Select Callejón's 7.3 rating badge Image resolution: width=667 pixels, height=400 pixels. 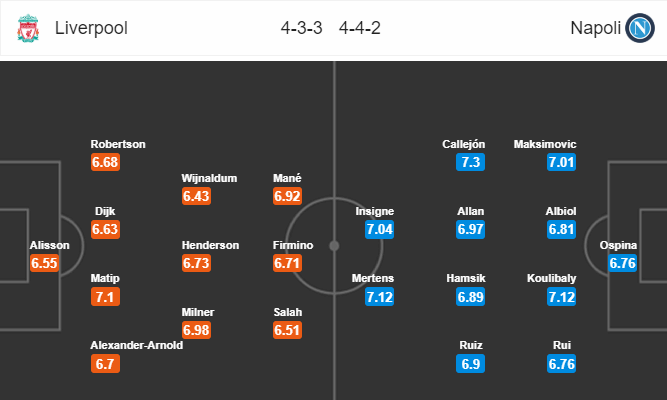(471, 162)
